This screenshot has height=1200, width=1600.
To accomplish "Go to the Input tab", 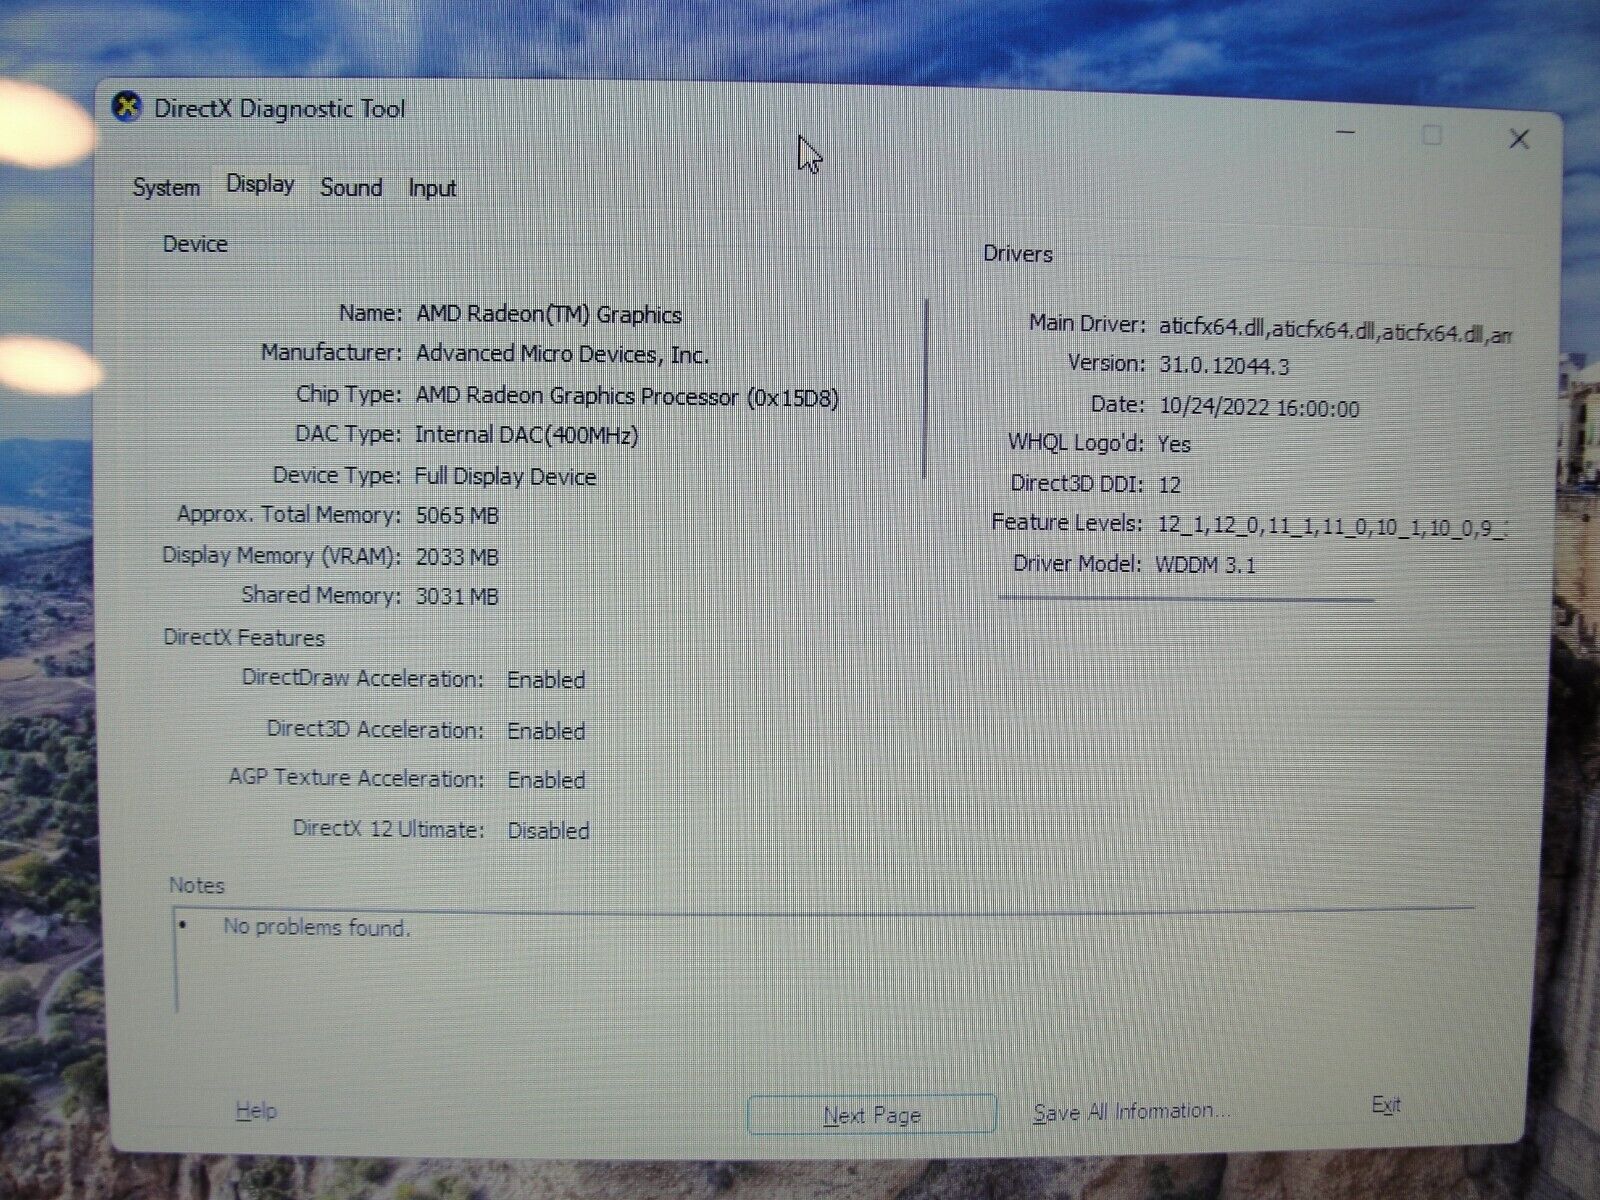I will click(x=432, y=188).
